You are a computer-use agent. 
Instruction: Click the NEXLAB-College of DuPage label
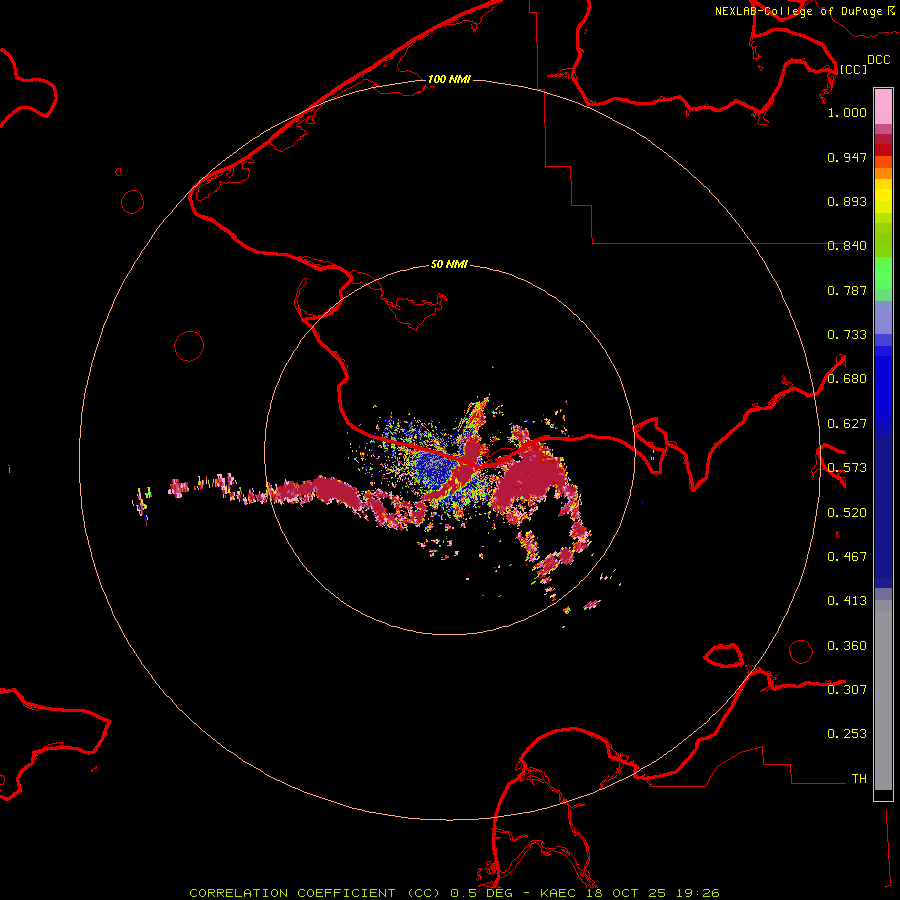coord(799,11)
